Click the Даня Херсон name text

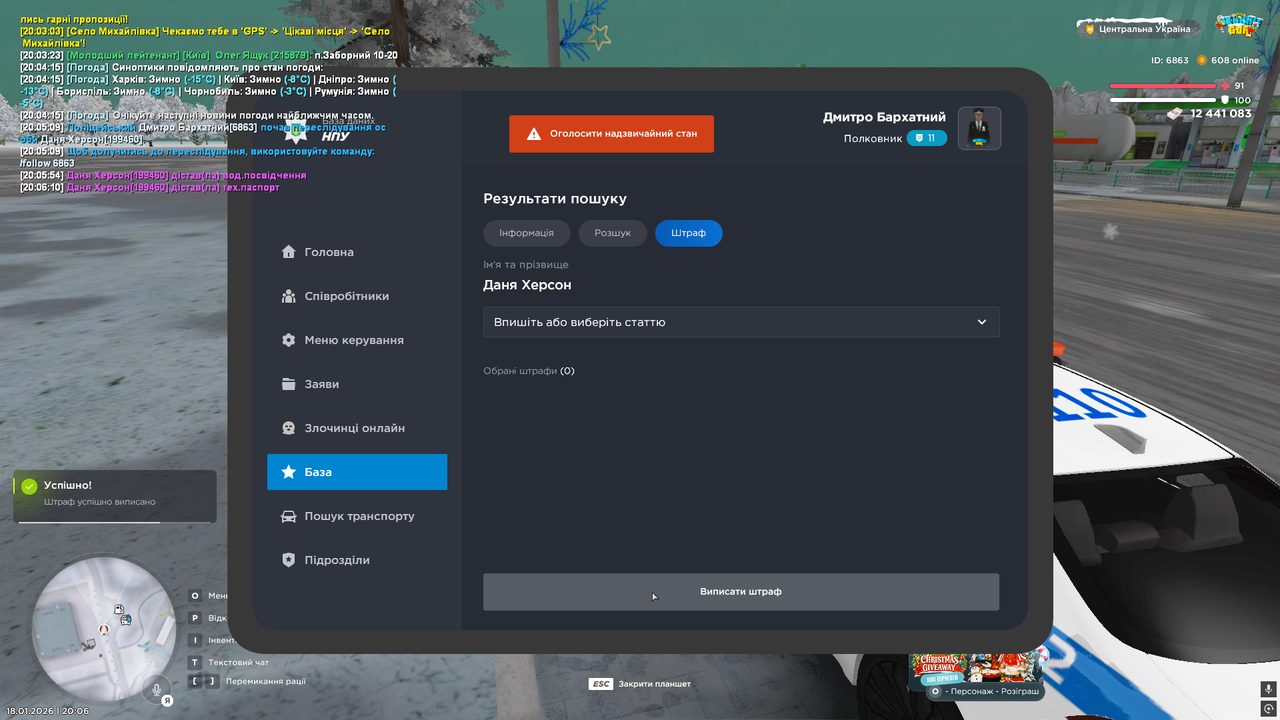click(527, 285)
